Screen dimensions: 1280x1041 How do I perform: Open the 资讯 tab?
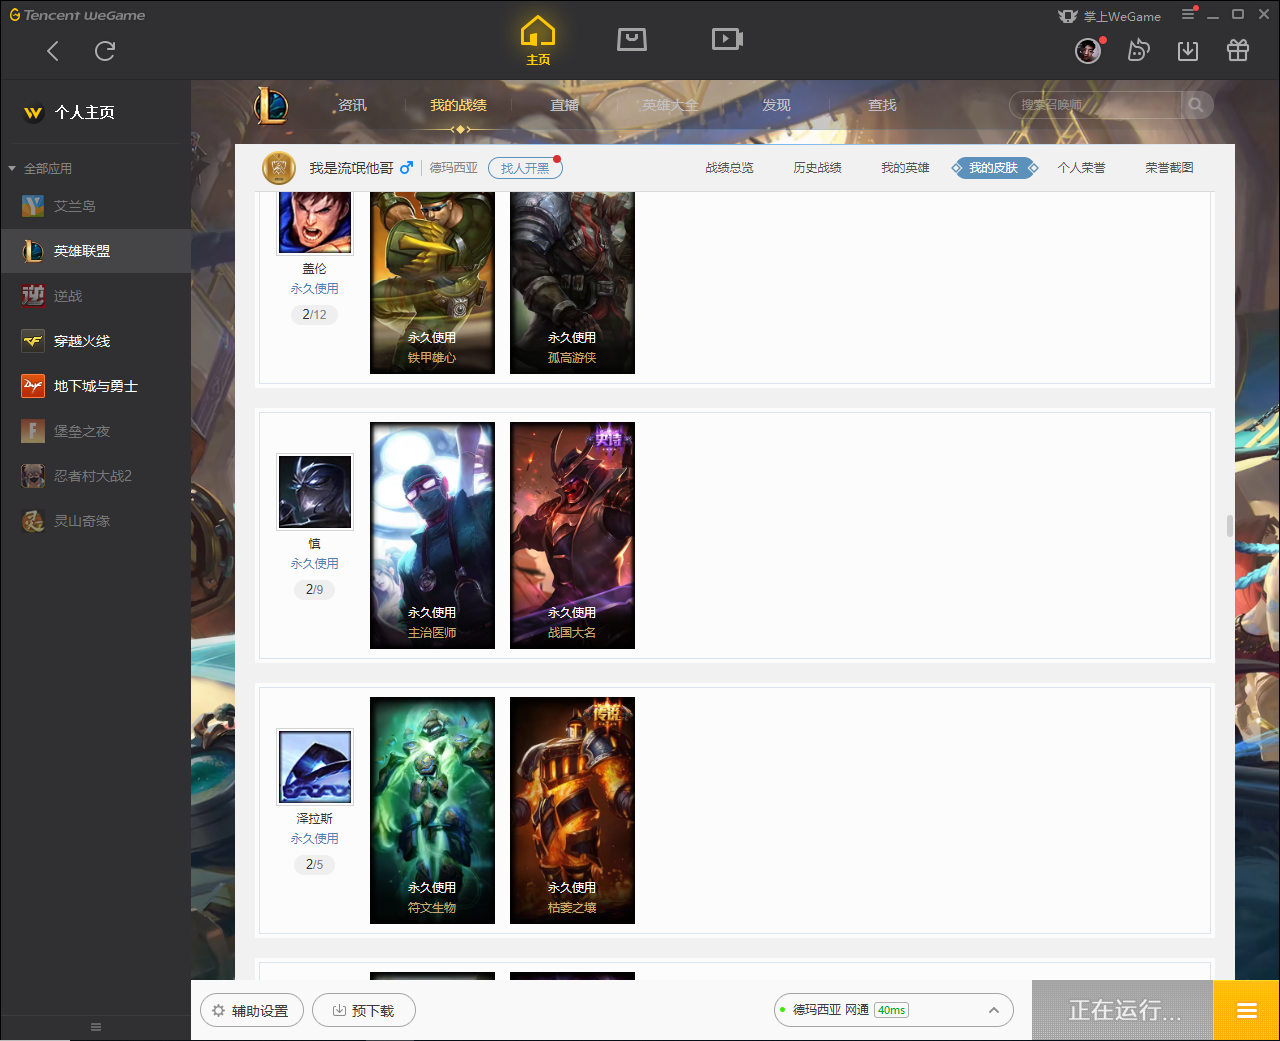click(x=352, y=105)
